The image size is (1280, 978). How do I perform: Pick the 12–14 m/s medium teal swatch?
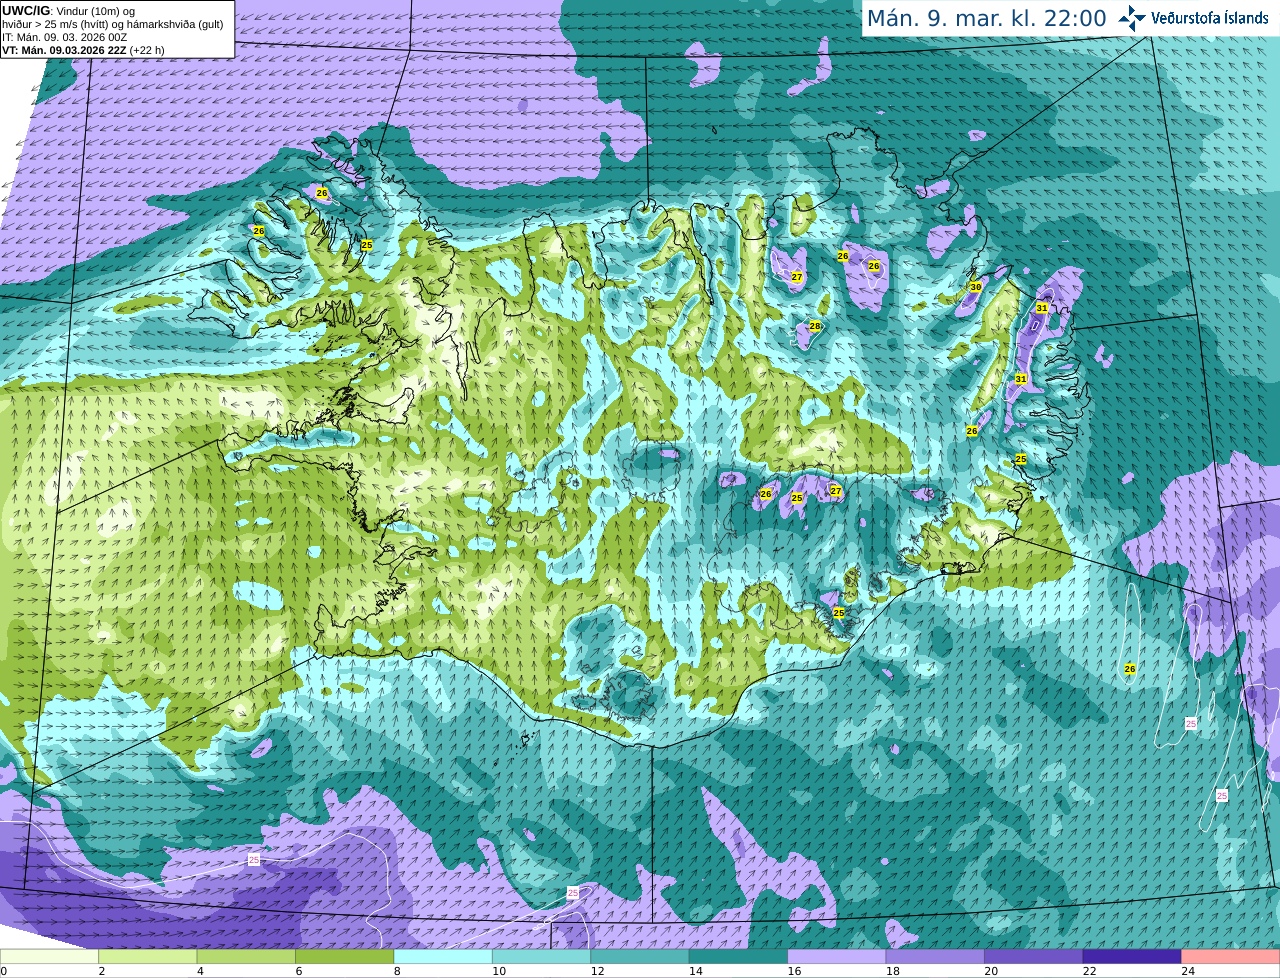pyautogui.click(x=640, y=956)
